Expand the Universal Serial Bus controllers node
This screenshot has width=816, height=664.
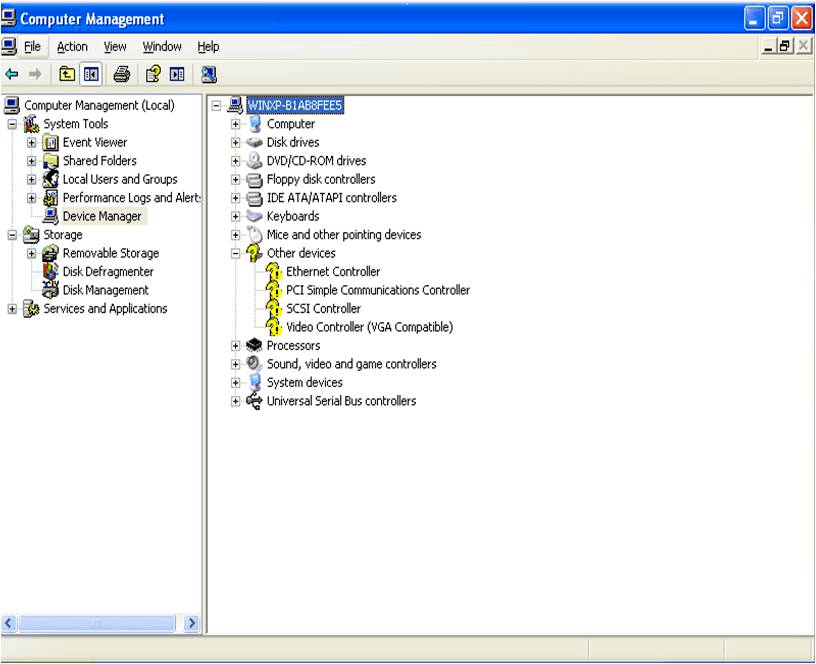point(236,402)
